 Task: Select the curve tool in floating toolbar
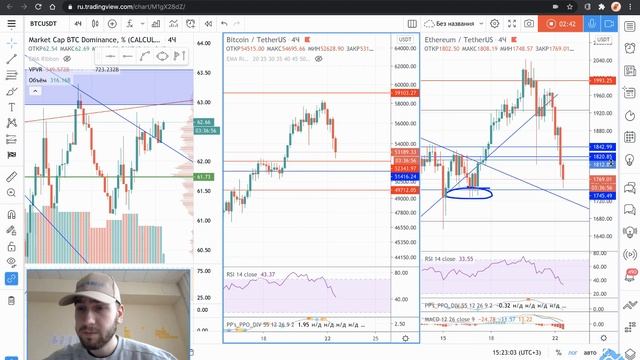click(x=144, y=56)
